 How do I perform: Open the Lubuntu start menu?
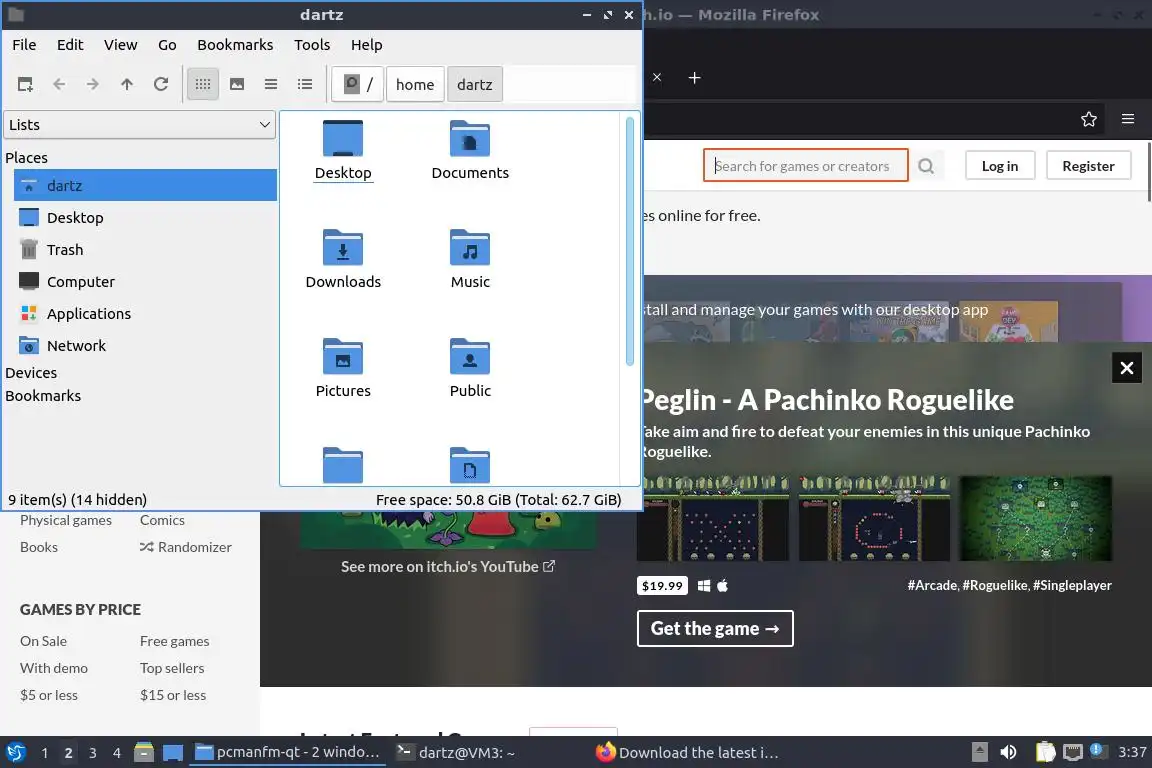(16, 753)
